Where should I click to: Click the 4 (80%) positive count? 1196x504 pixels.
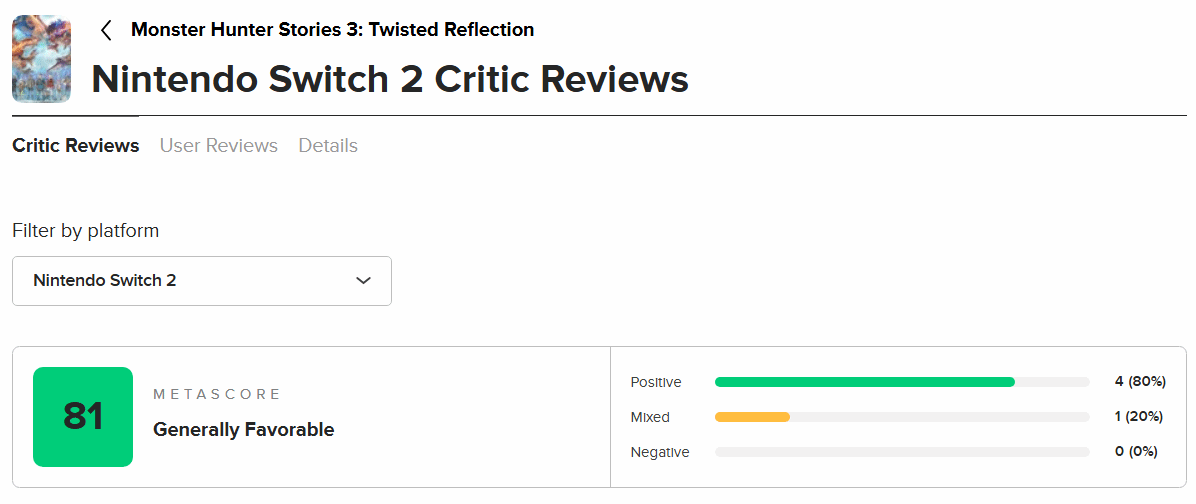coord(1140,382)
